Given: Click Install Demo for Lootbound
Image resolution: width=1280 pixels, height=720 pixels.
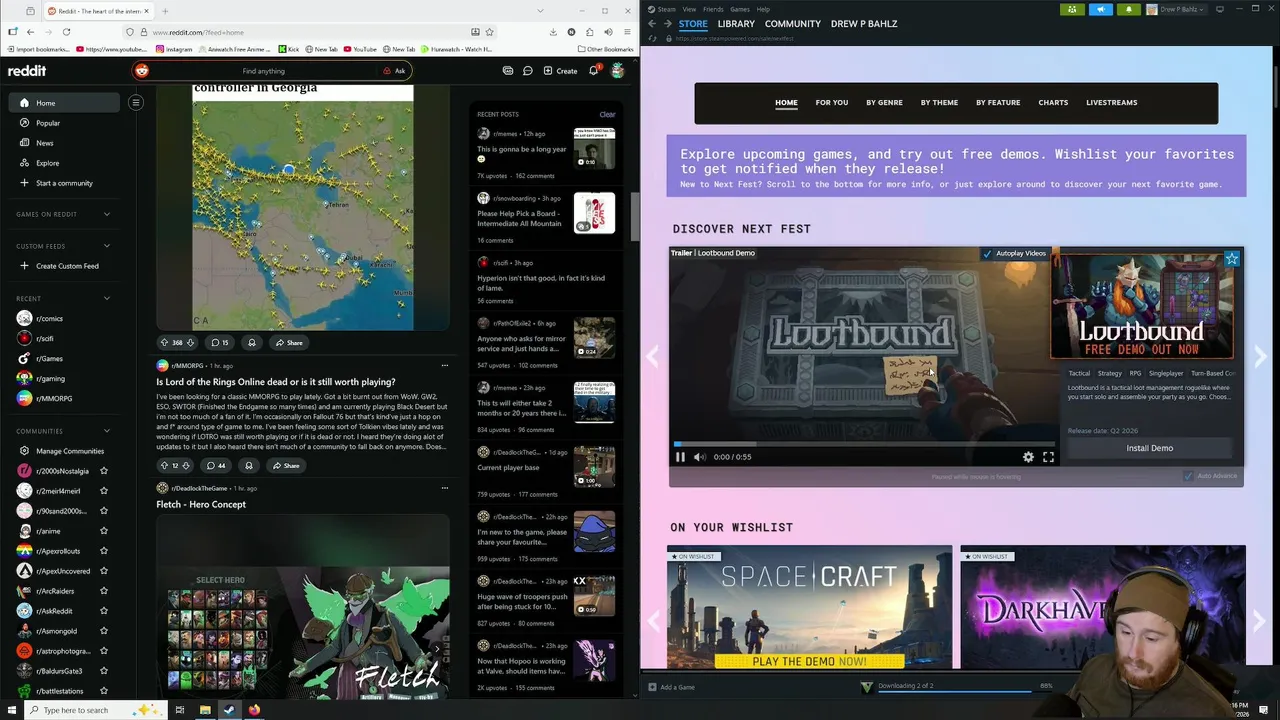Looking at the screenshot, I should tap(1150, 448).
